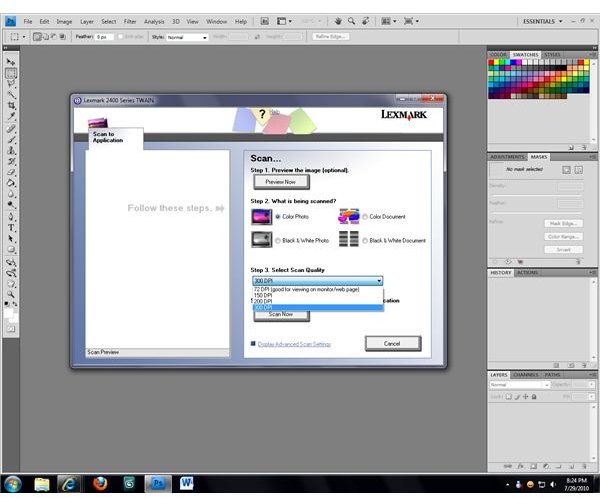Select the Lasso tool

coord(11,83)
